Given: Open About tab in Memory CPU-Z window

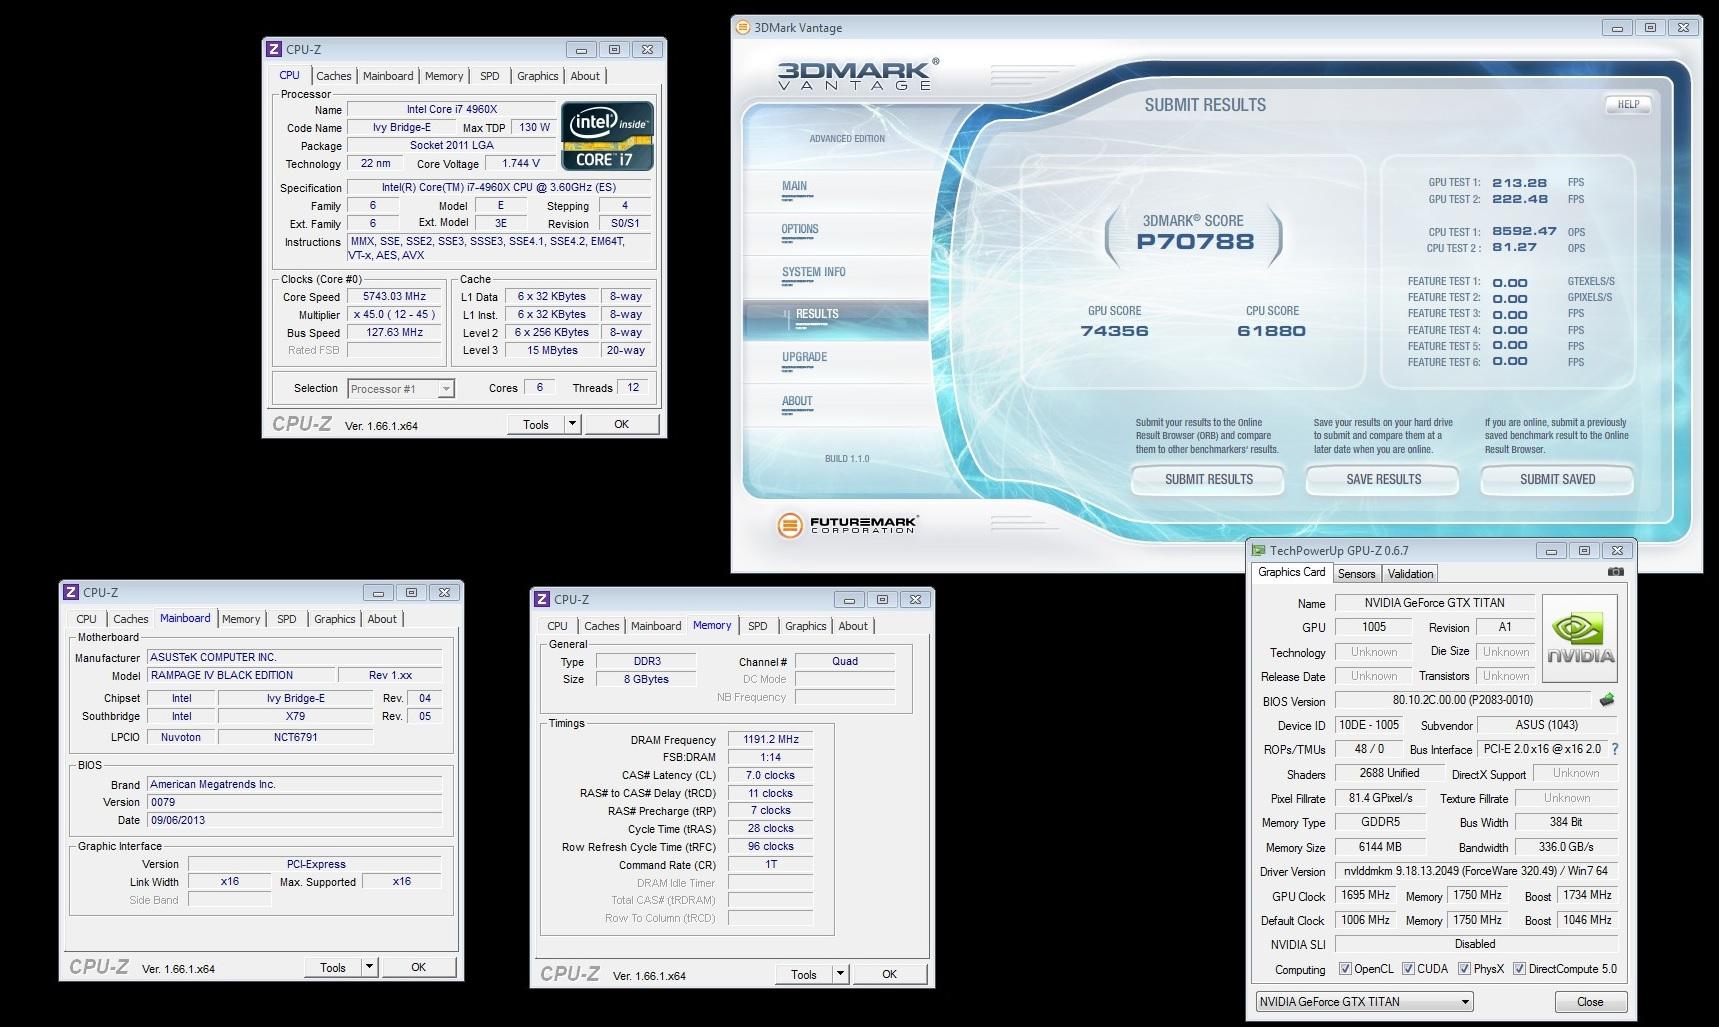Looking at the screenshot, I should click(x=853, y=626).
